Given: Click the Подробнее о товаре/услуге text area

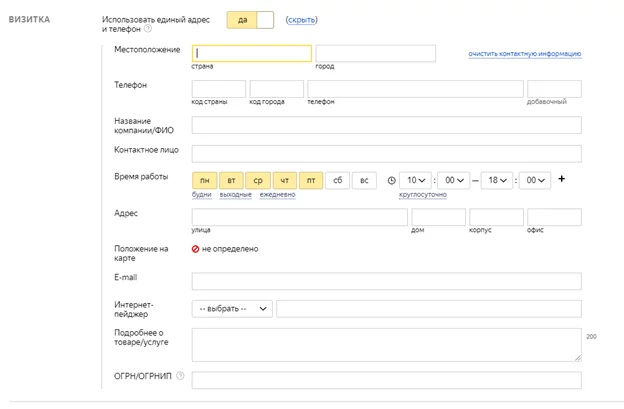Looking at the screenshot, I should tap(386, 345).
